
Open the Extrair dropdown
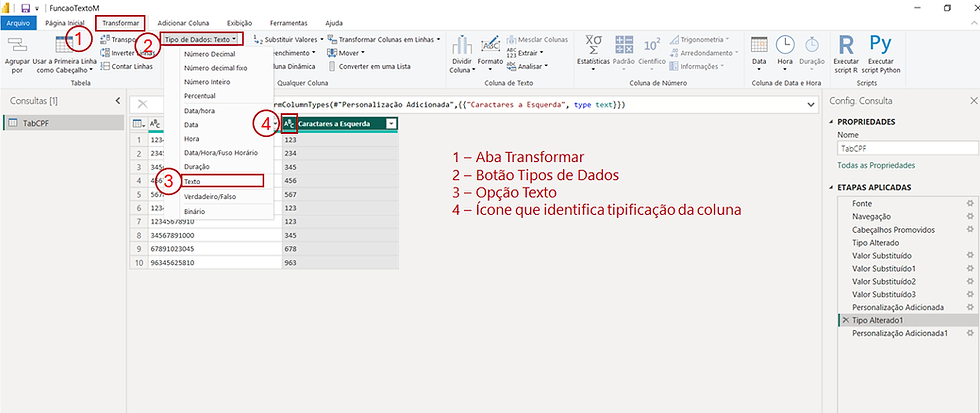pos(525,52)
